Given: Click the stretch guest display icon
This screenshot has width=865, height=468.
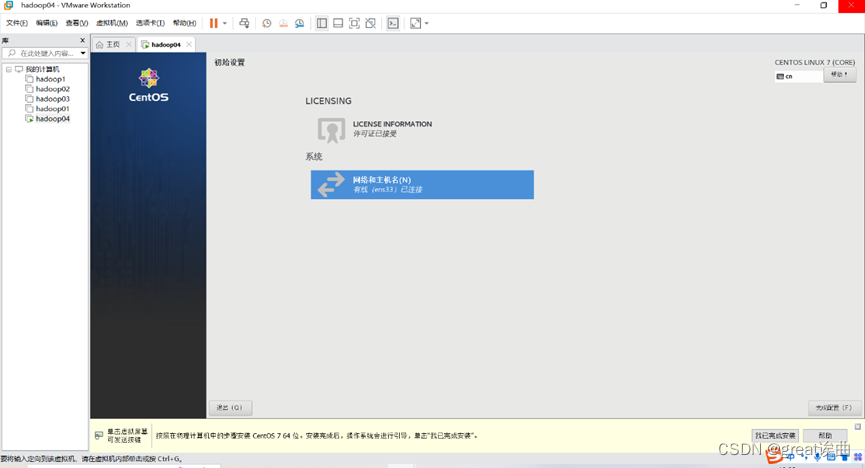Looking at the screenshot, I should (x=415, y=23).
